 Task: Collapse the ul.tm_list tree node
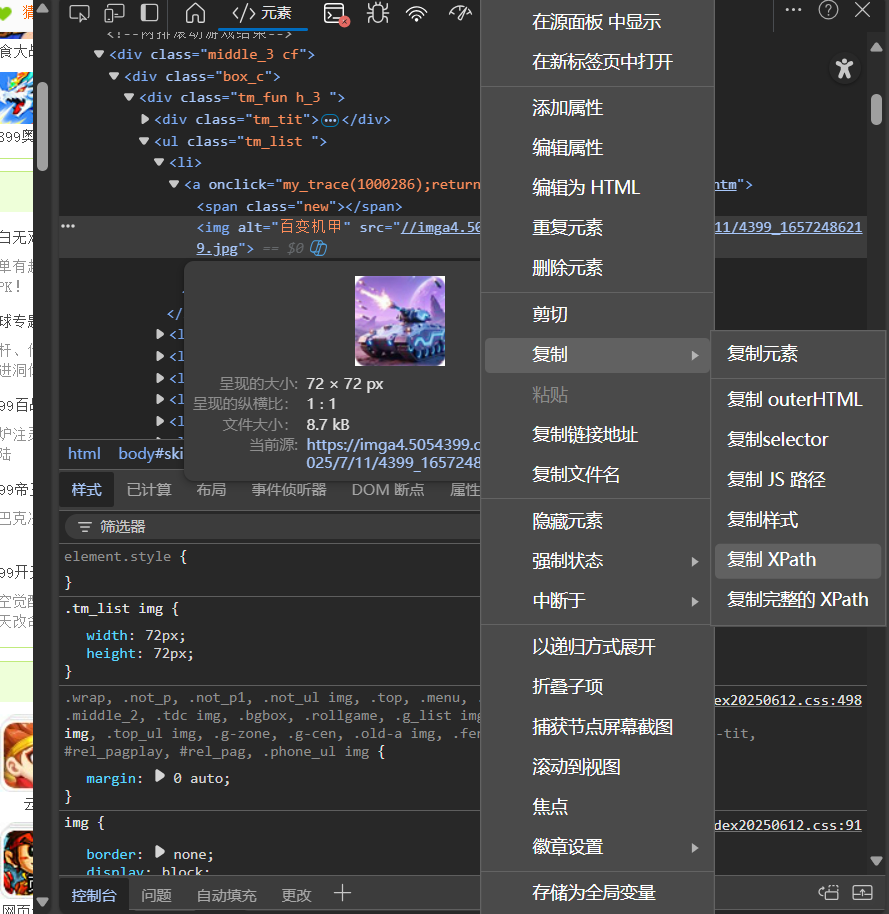click(144, 140)
